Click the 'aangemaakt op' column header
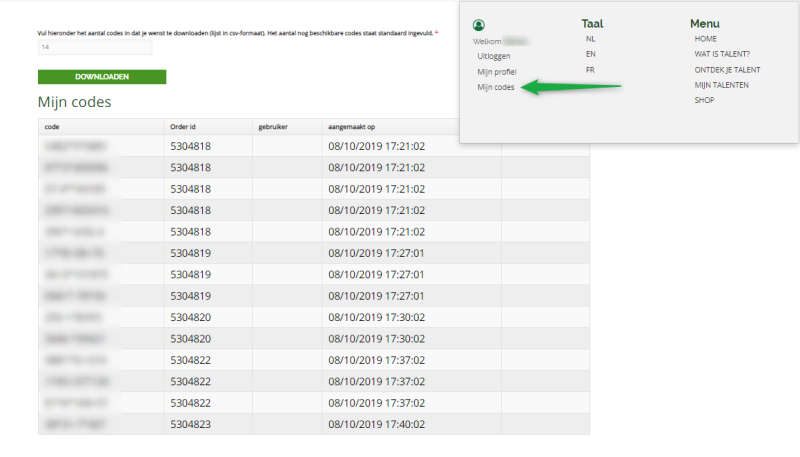800x457 pixels. (x=352, y=127)
